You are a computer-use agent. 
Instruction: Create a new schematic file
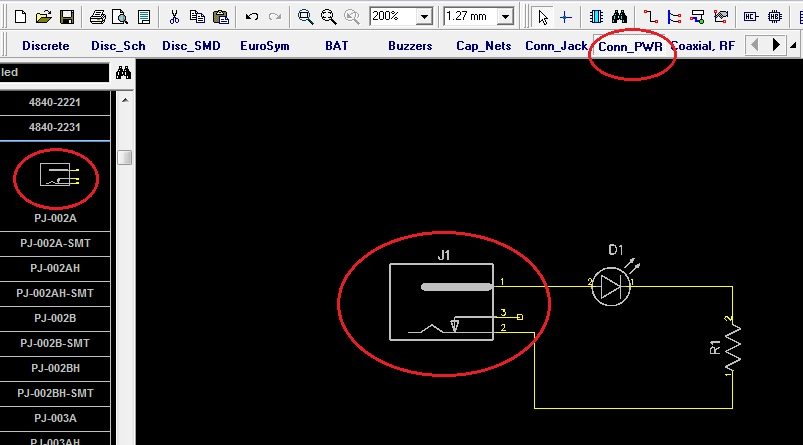[20, 17]
